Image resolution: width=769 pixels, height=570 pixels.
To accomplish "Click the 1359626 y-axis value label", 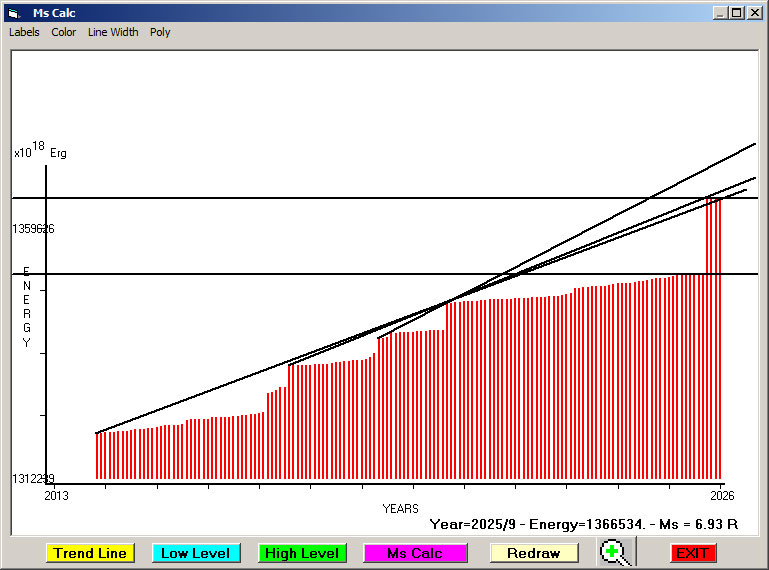I will 33,229.
